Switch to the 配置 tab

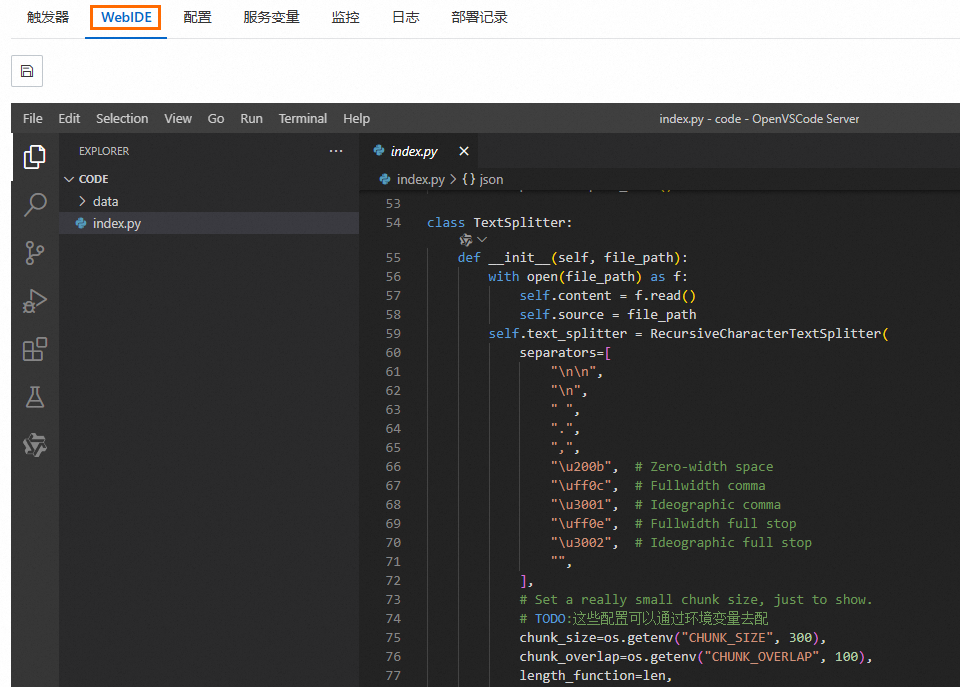[x=197, y=17]
